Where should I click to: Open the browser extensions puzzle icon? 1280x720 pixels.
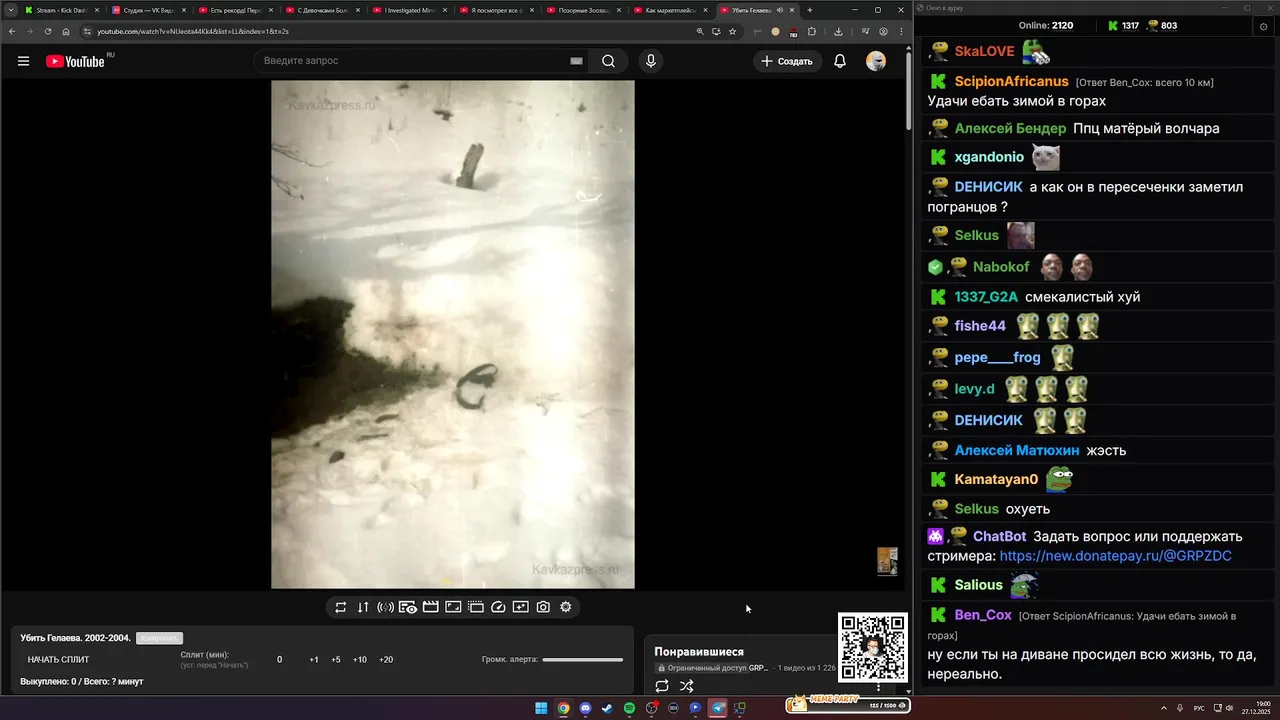[x=812, y=31]
